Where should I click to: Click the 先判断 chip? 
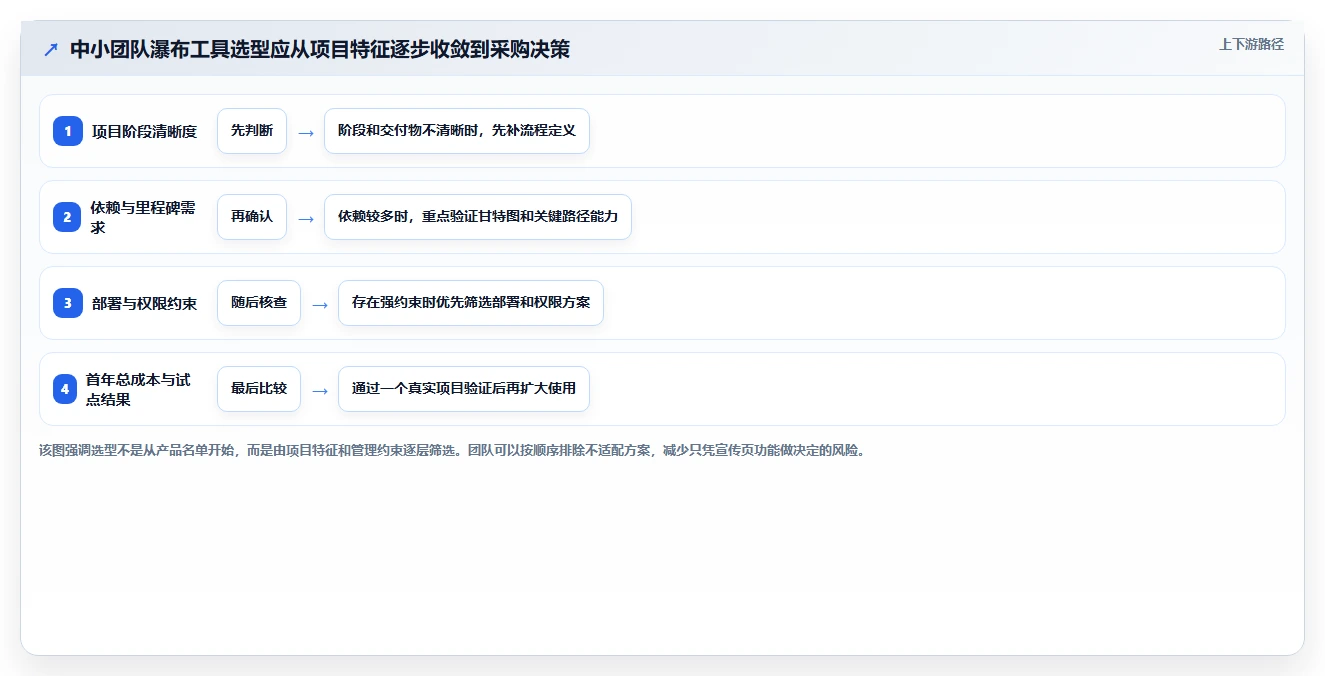pos(252,131)
